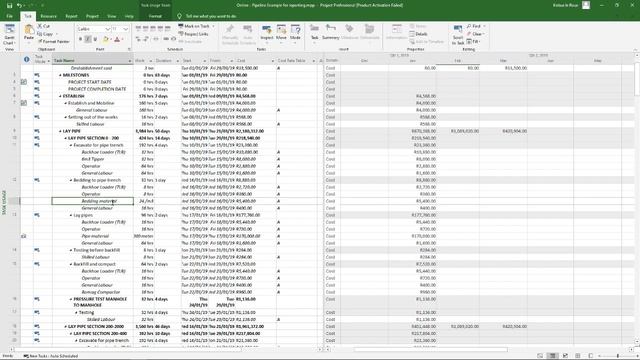Screen dimensions: 640x360
Task: Click the Format Painter tool
Action: click(x=53, y=41)
